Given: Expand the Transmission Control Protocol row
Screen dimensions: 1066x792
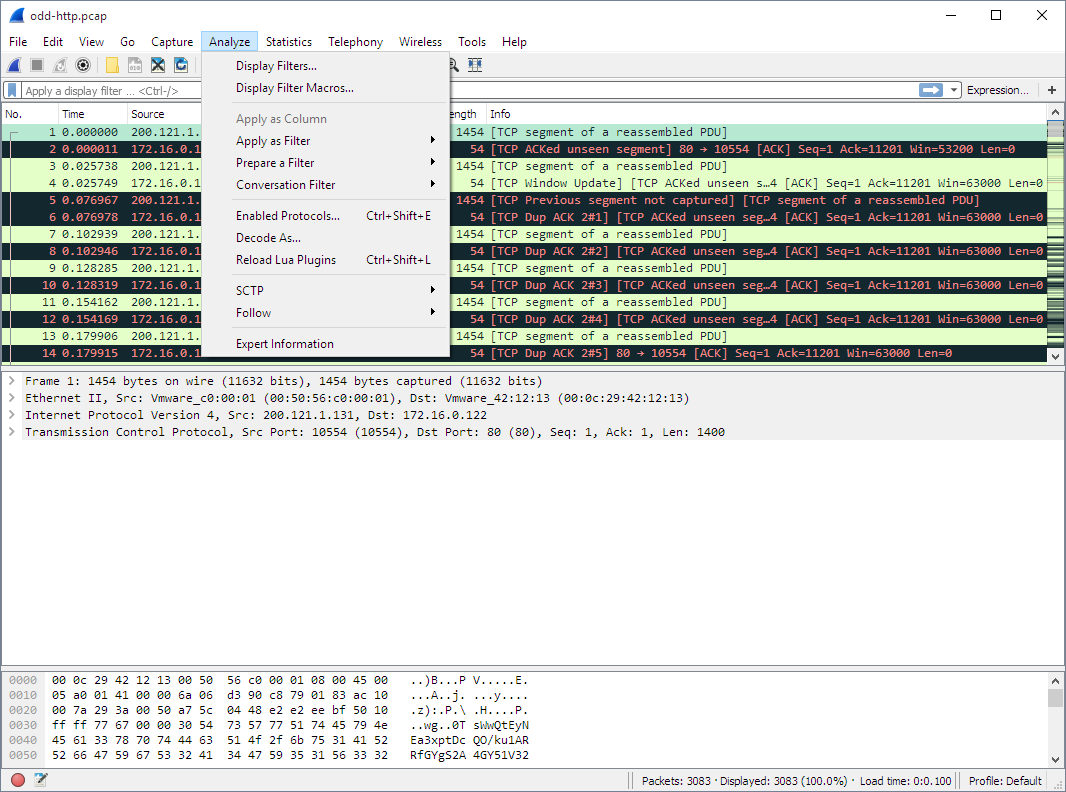Looking at the screenshot, I should point(11,432).
